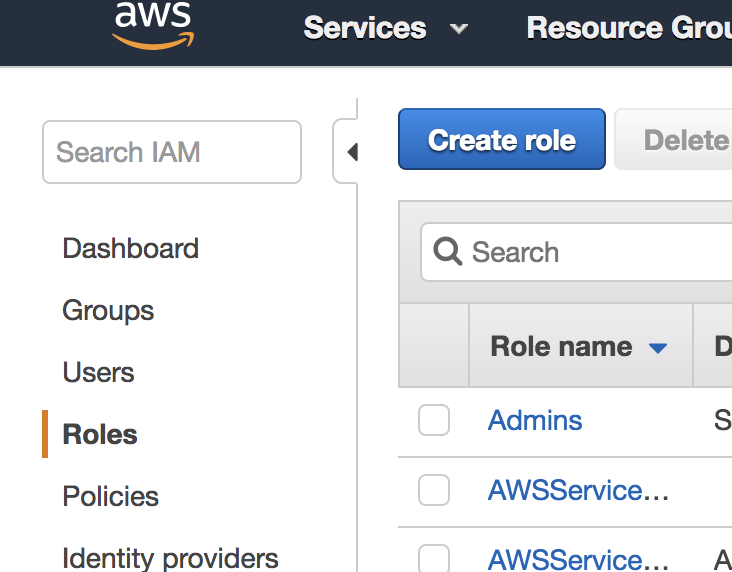
Task: Check the second AWSService role checkbox
Action: (434, 558)
